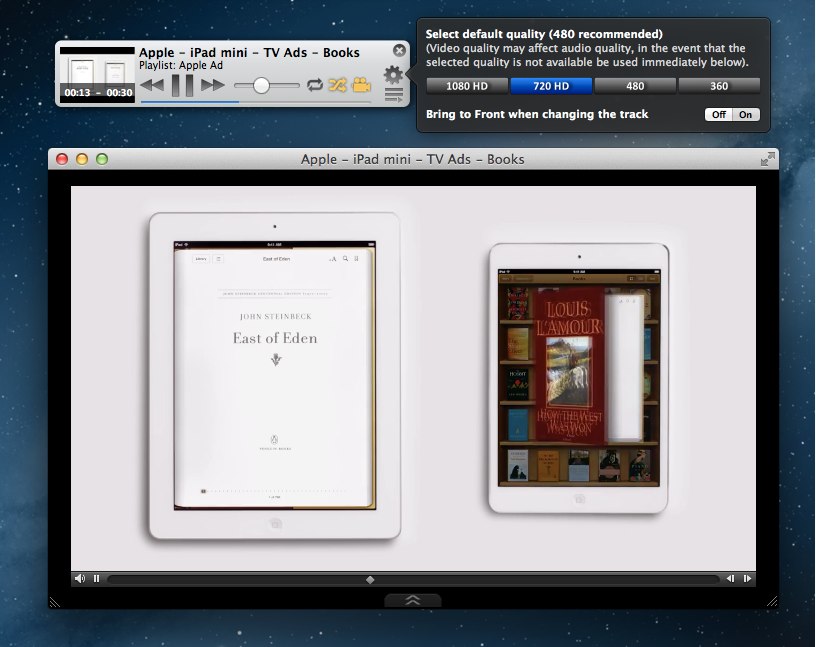816x647 pixels.
Task: Click the video seek bar track
Action: point(414,579)
